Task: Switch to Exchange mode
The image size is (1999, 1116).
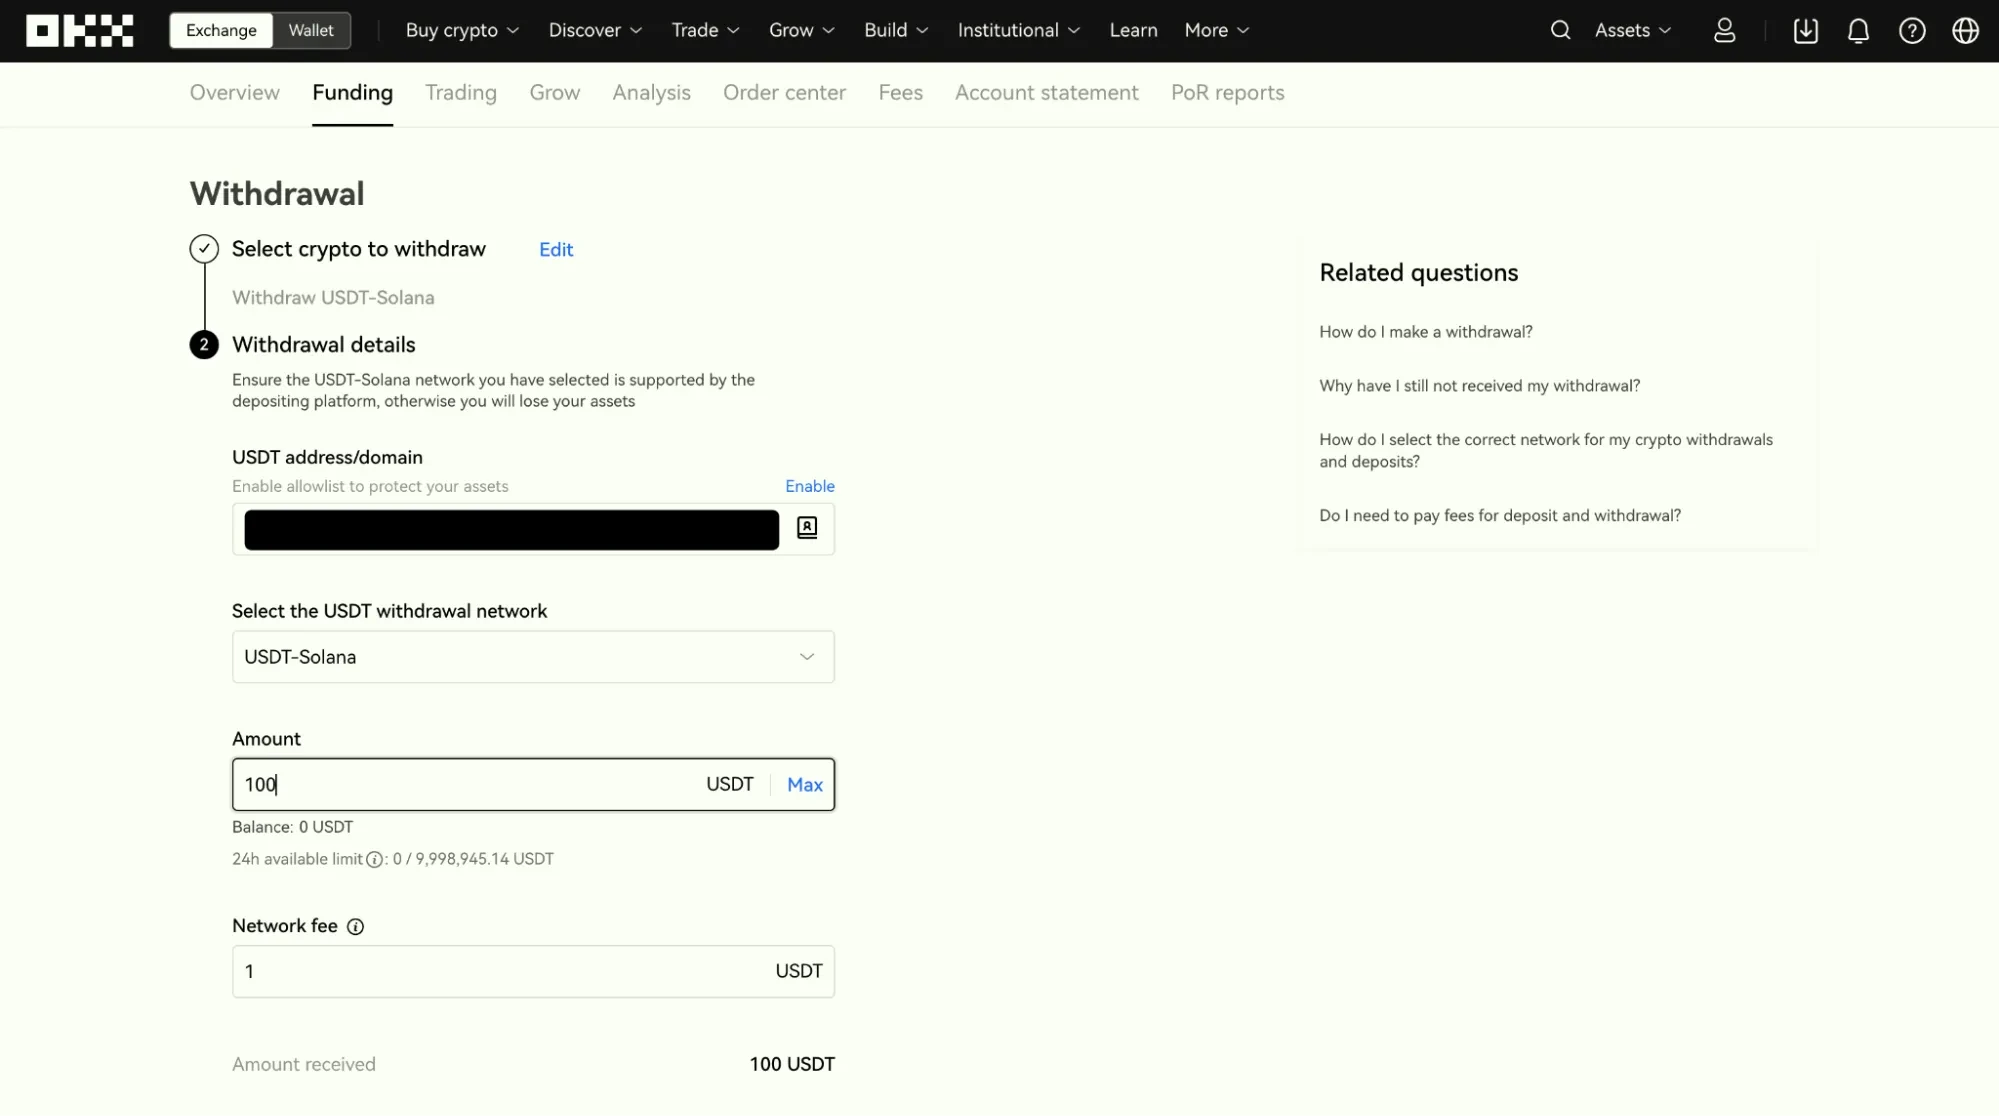Action: 221,31
